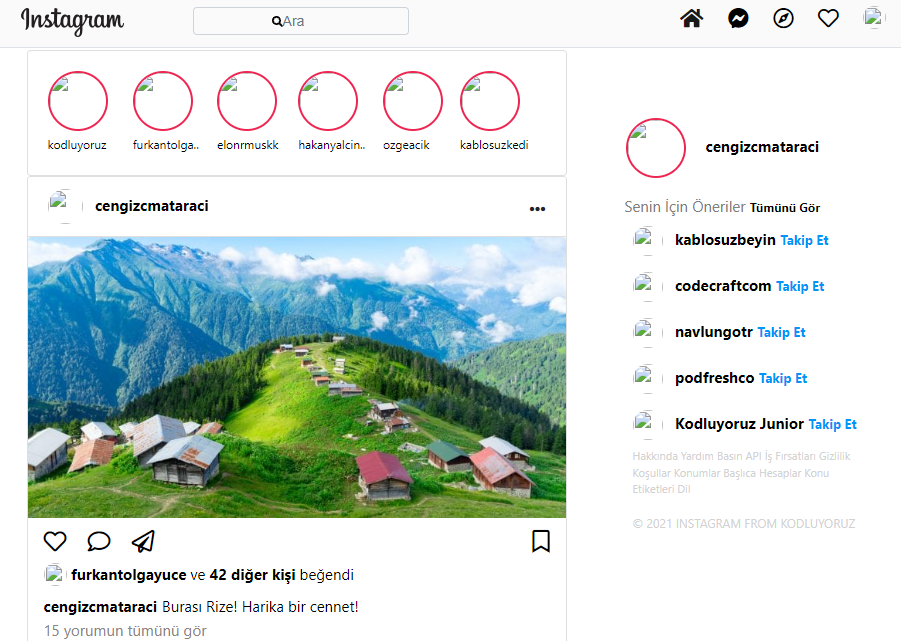Image resolution: width=901 pixels, height=641 pixels.
Task: Expand all suggestions with Tümünü Gör
Action: pos(783,207)
